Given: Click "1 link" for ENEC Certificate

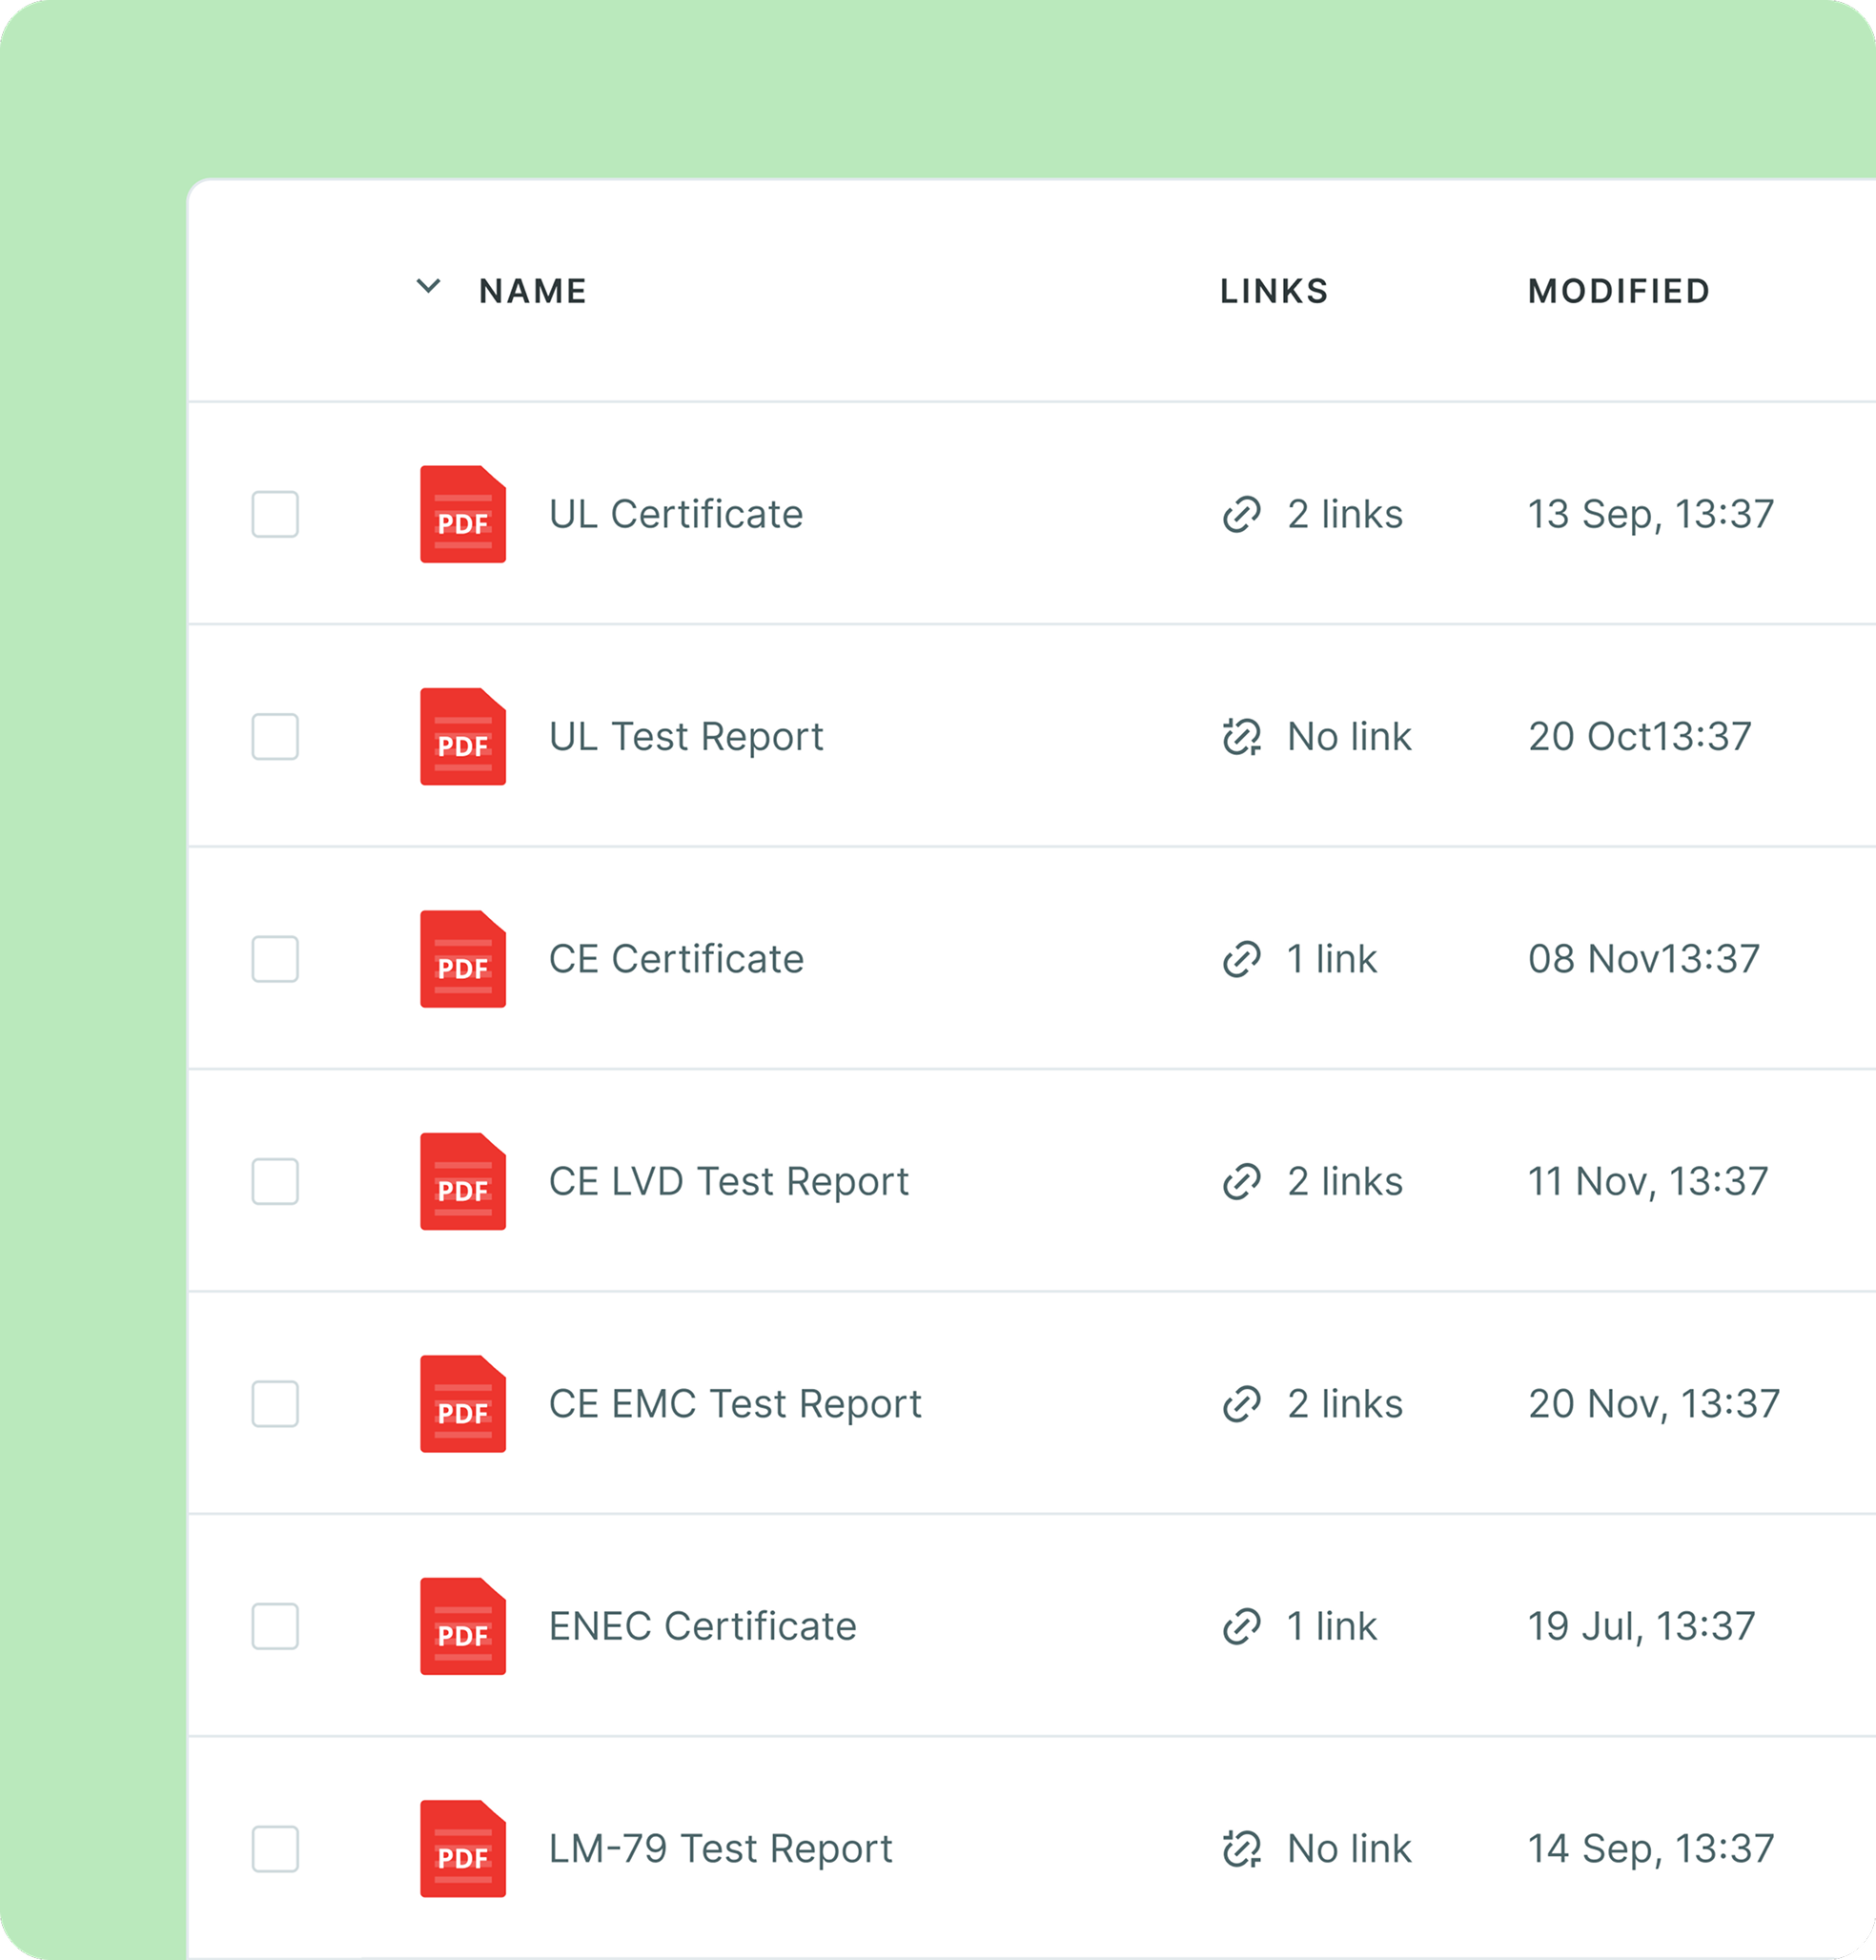Looking at the screenshot, I should point(1332,1627).
